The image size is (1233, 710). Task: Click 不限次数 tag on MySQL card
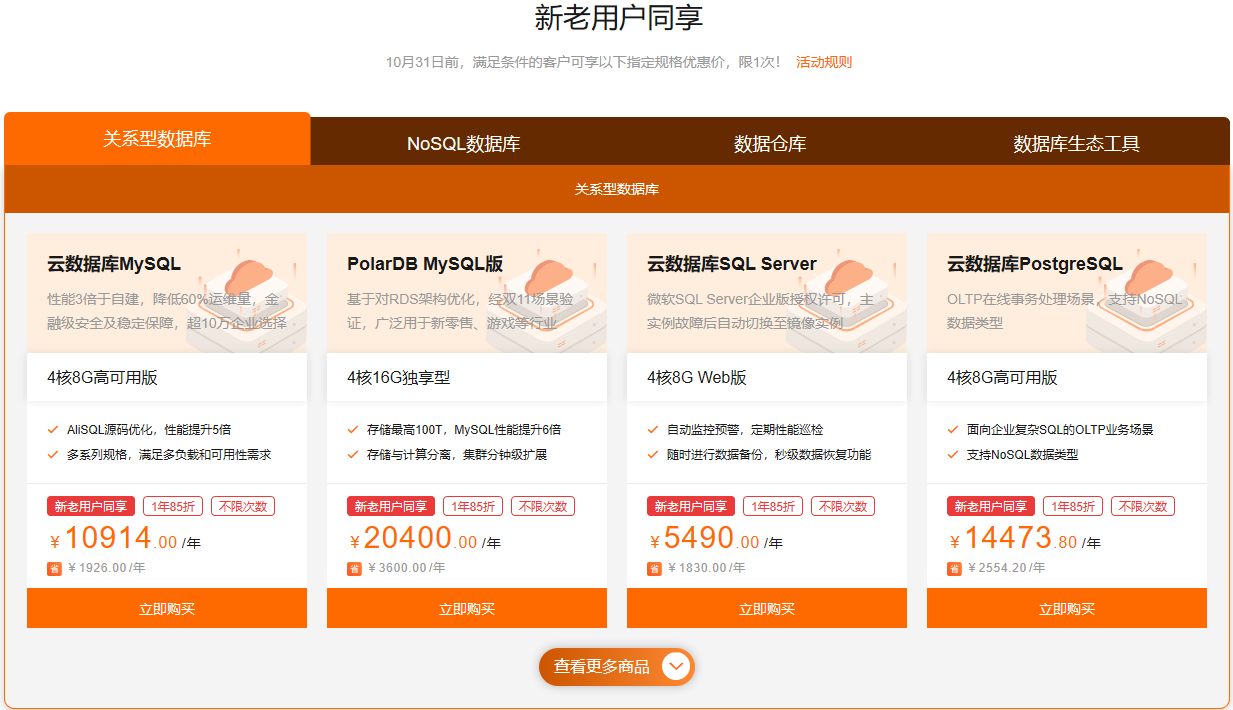pyautogui.click(x=243, y=506)
